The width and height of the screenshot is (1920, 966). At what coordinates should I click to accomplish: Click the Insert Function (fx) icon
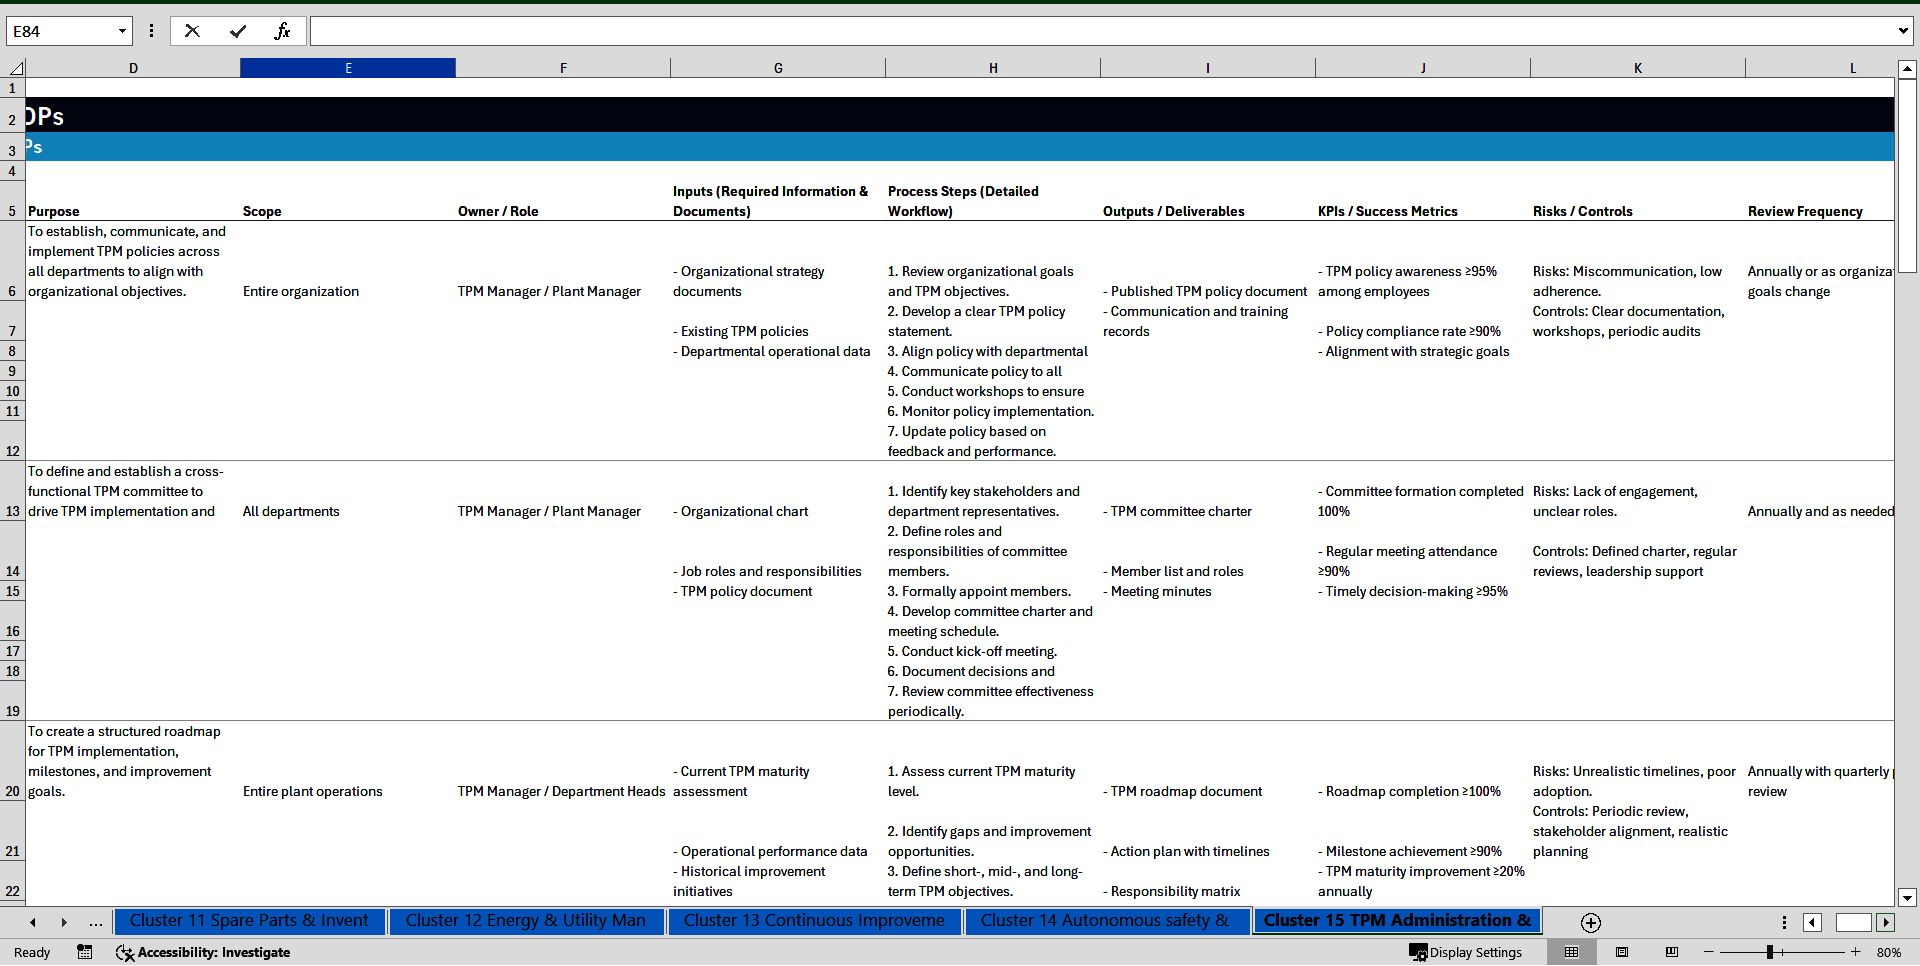coord(283,31)
